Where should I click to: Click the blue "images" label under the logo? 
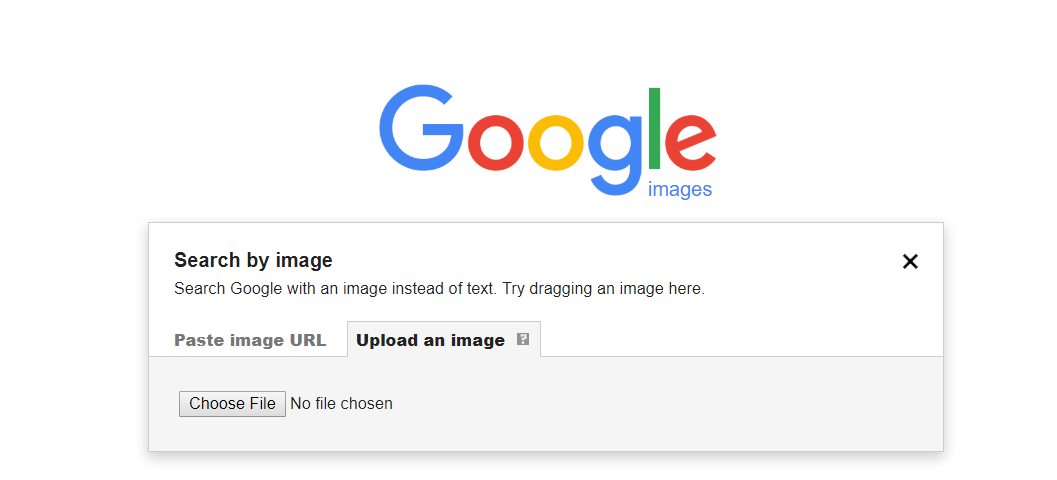680,190
